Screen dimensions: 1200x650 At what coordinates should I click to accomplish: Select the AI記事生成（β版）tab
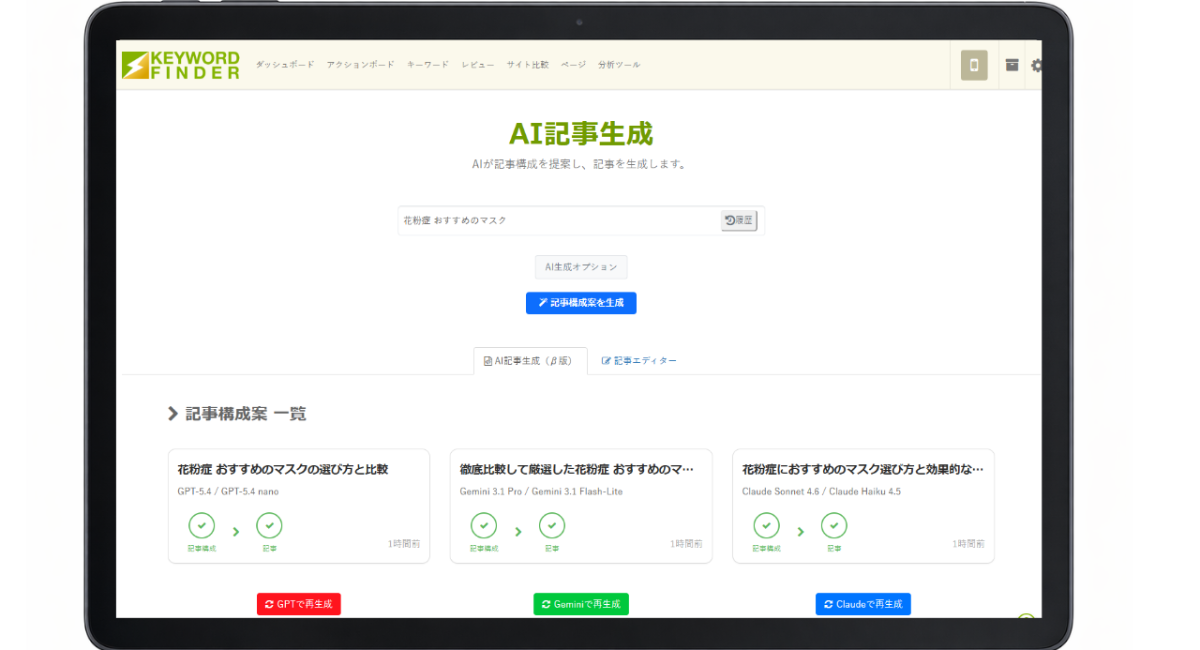529,361
